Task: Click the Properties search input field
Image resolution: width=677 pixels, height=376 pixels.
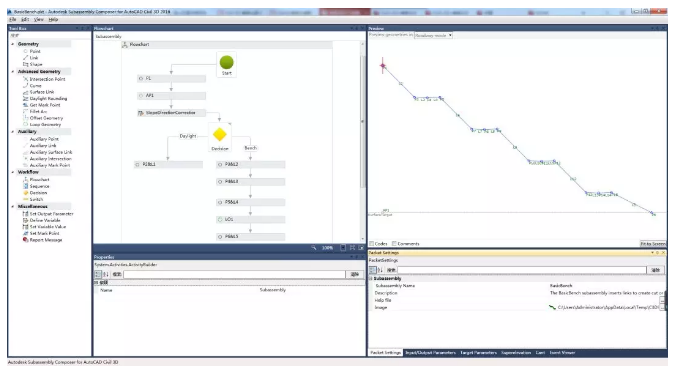Action: click(234, 274)
